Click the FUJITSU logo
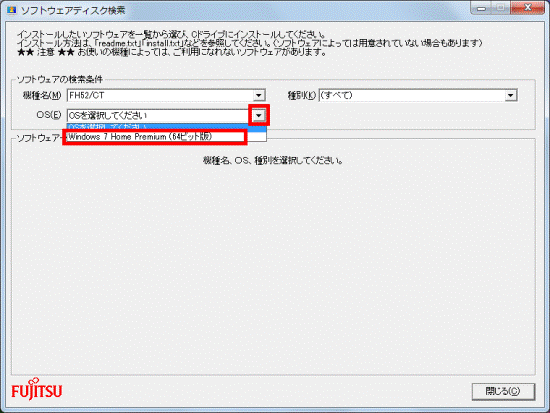This screenshot has height=413, width=550. (36, 389)
